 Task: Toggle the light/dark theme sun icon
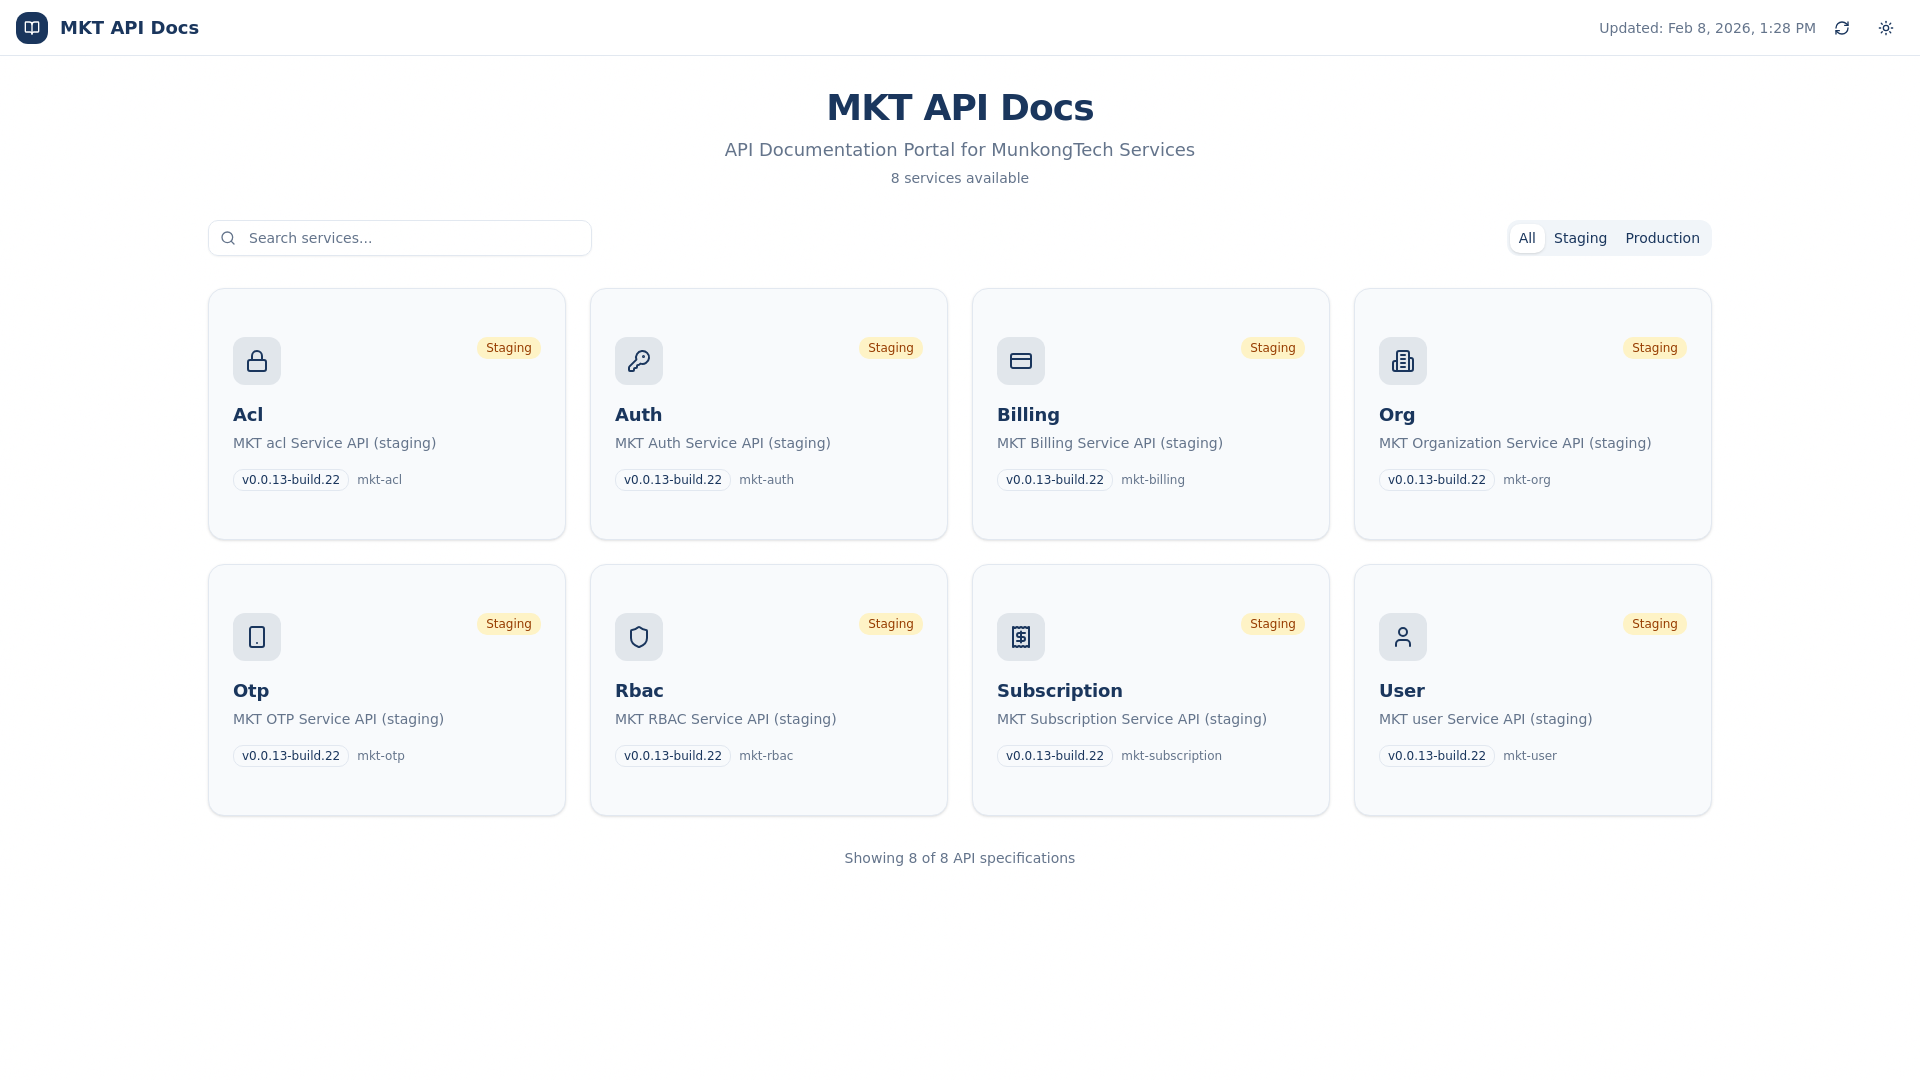pos(1886,28)
